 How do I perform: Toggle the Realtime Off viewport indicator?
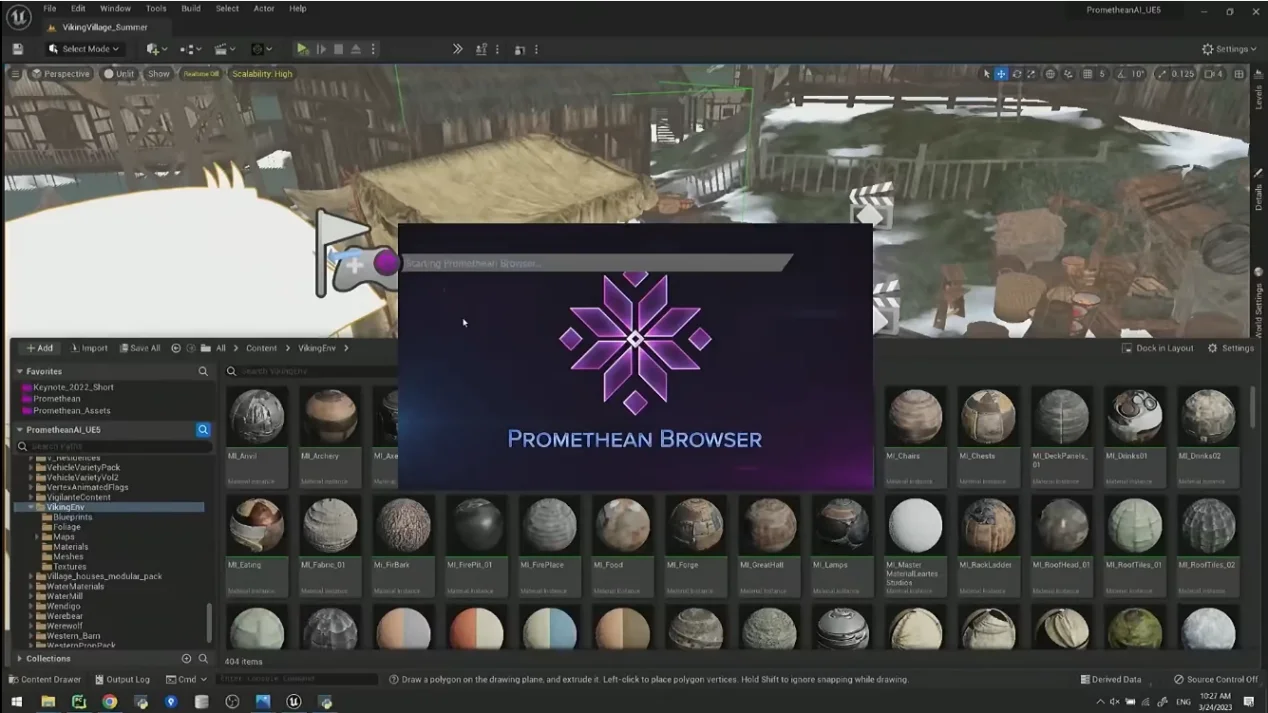click(x=201, y=74)
